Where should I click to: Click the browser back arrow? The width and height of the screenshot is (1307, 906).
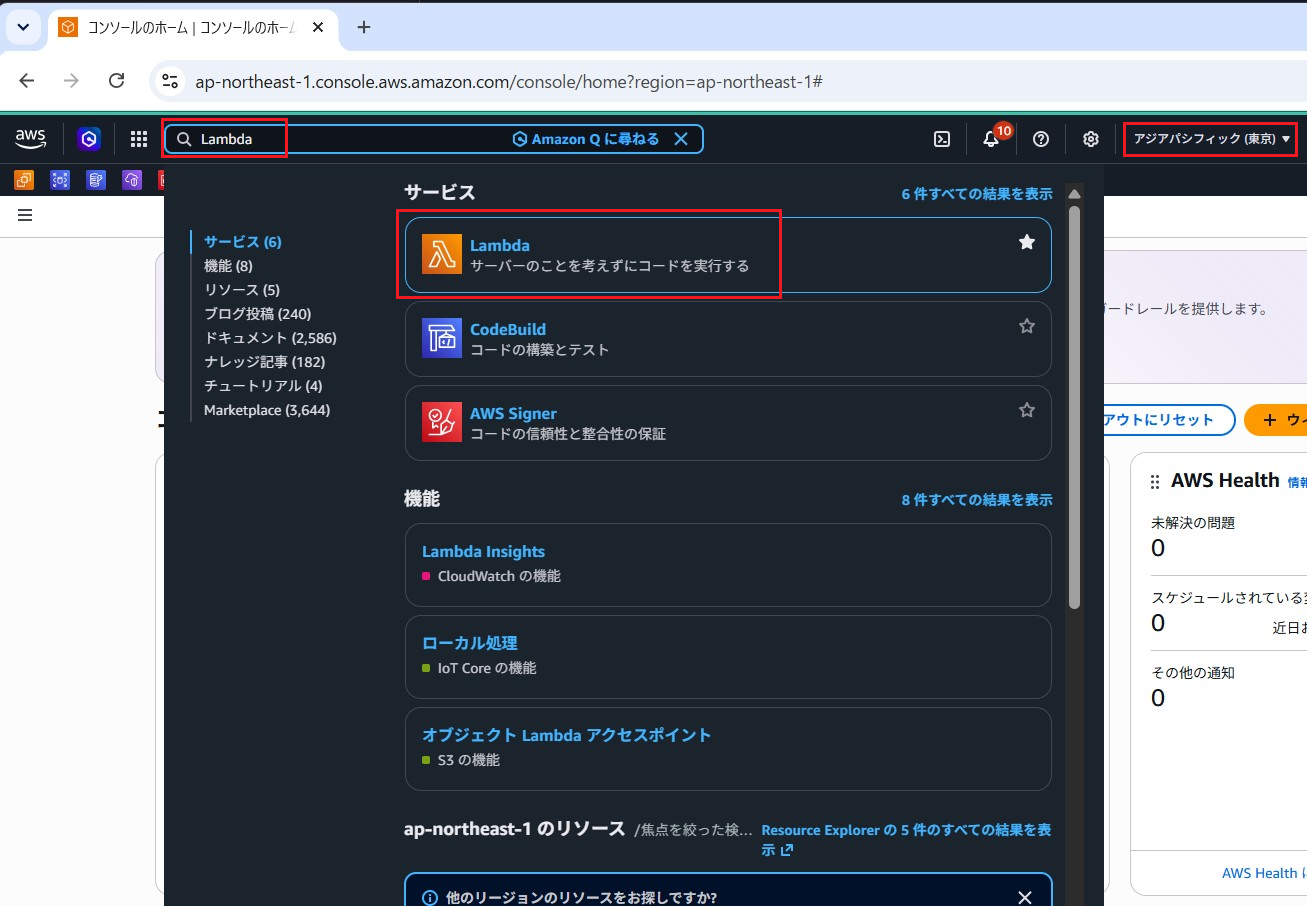(27, 81)
